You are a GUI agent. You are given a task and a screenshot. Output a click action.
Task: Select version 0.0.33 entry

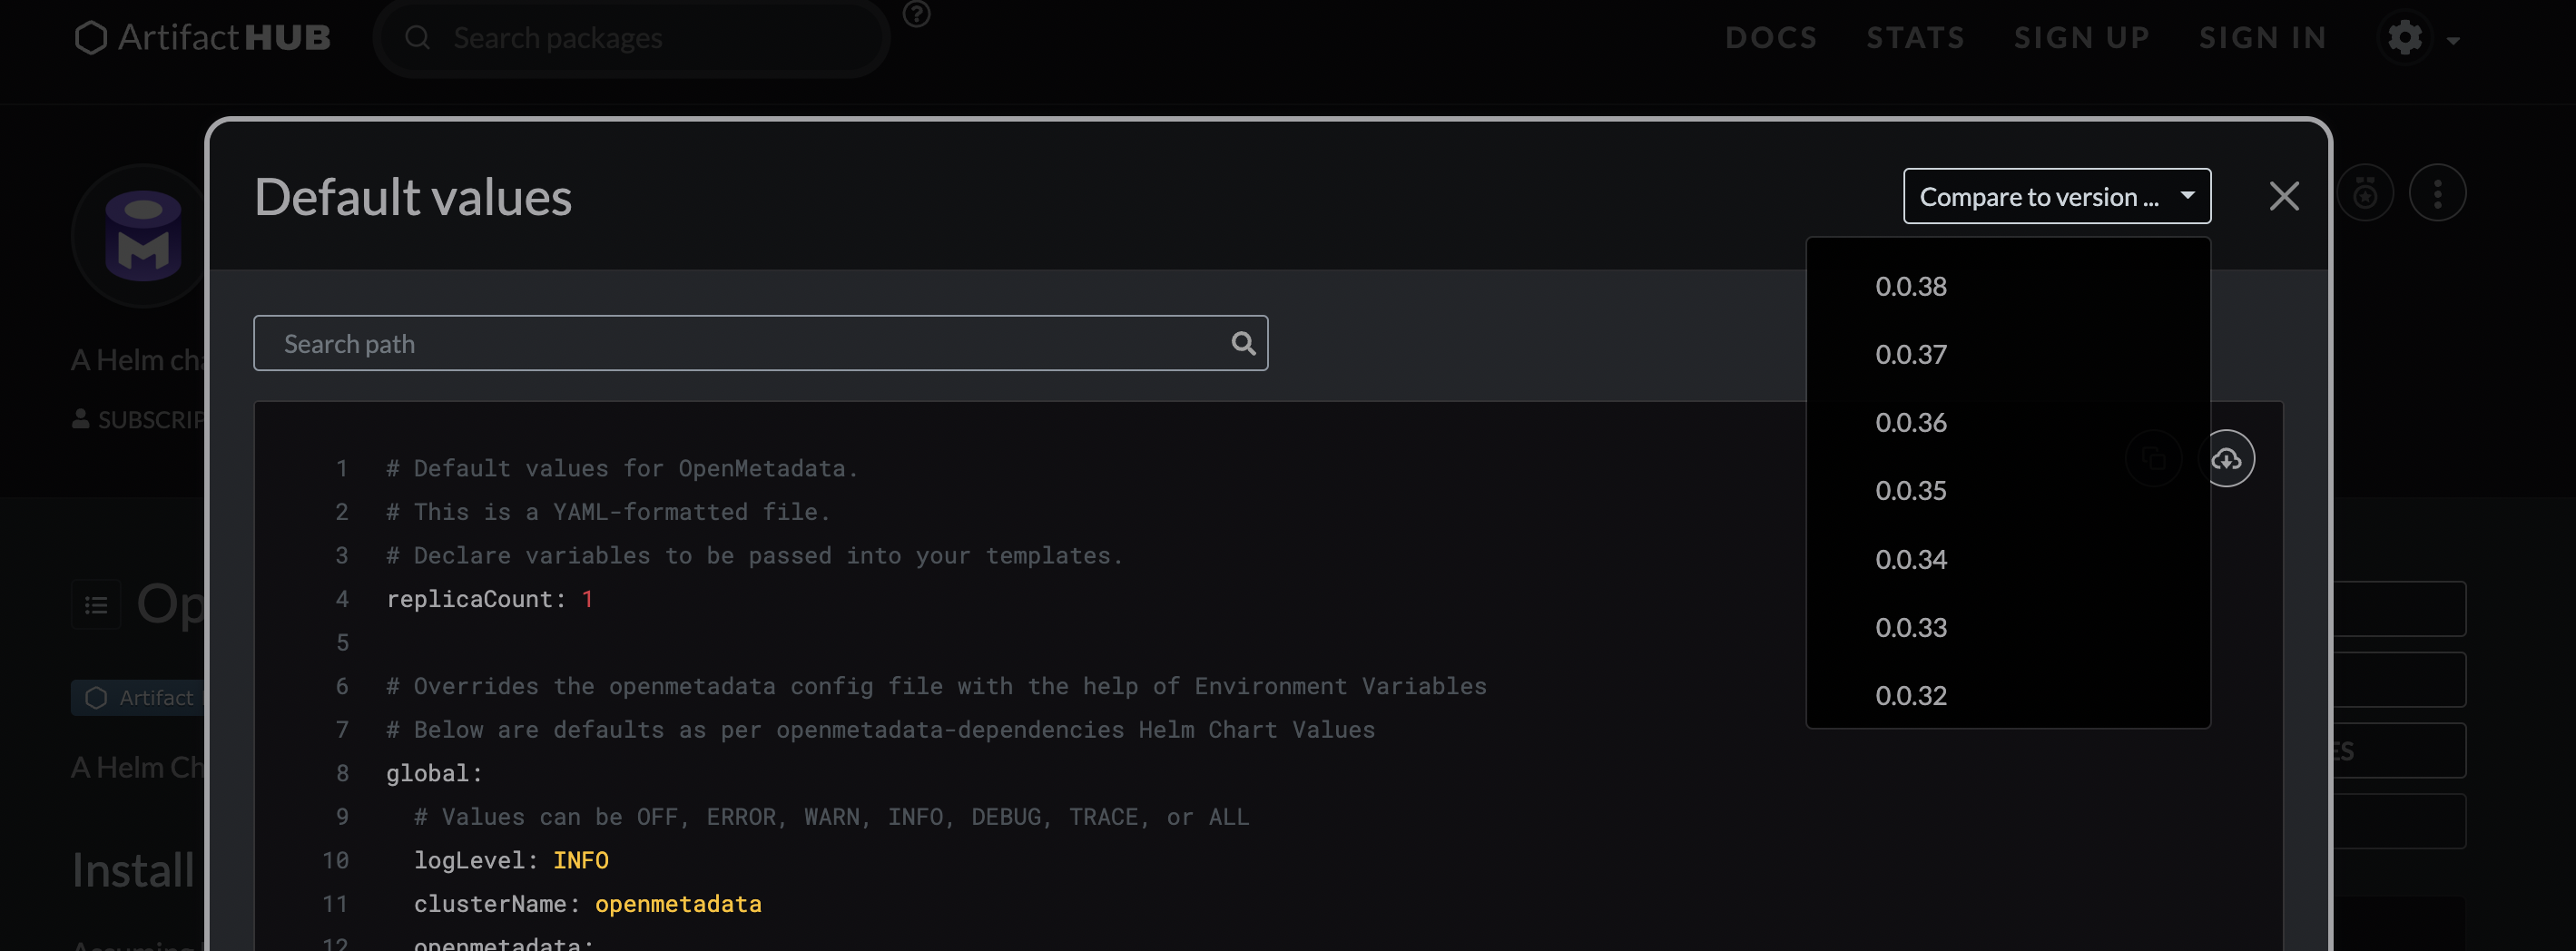pos(1910,628)
